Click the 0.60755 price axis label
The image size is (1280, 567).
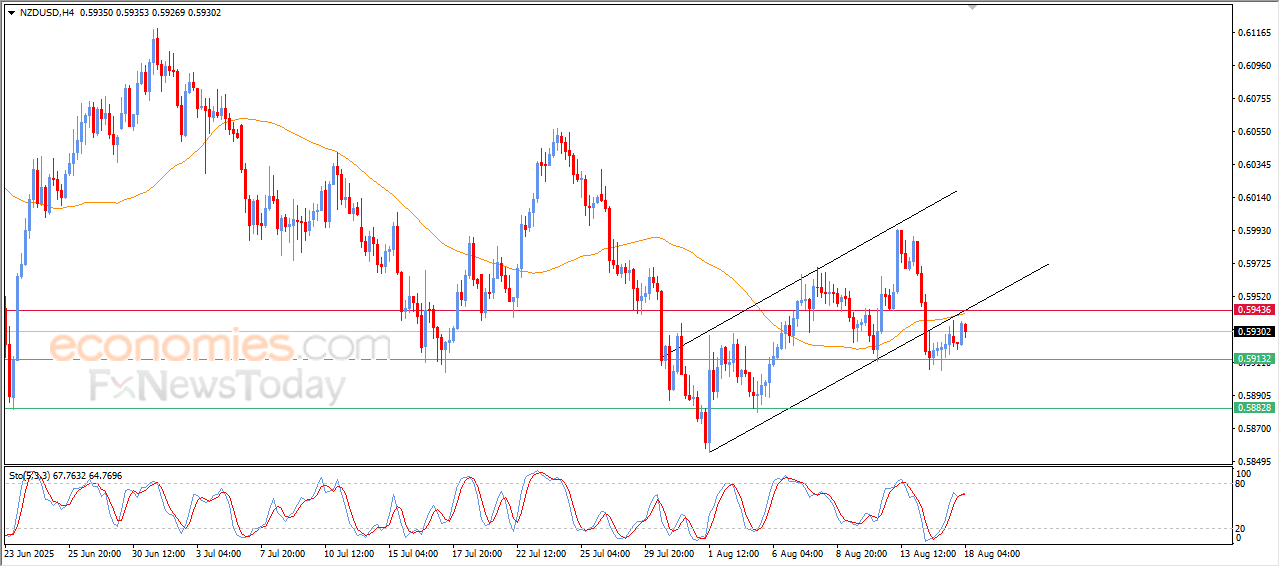[1253, 99]
